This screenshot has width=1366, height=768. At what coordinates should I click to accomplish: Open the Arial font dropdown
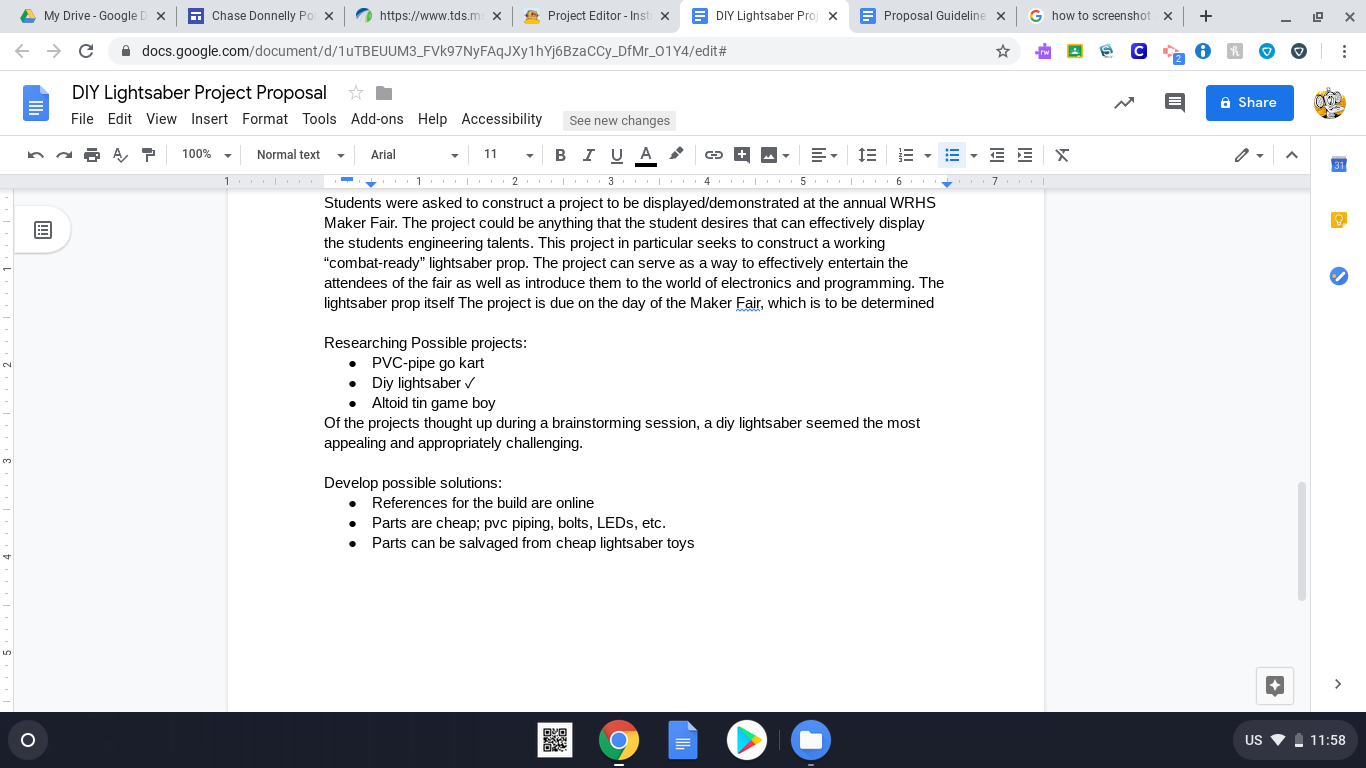[x=414, y=155]
